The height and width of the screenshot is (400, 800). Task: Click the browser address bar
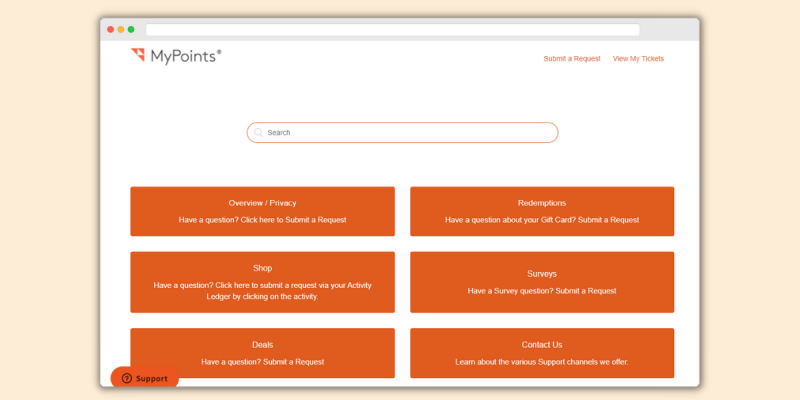click(x=392, y=30)
